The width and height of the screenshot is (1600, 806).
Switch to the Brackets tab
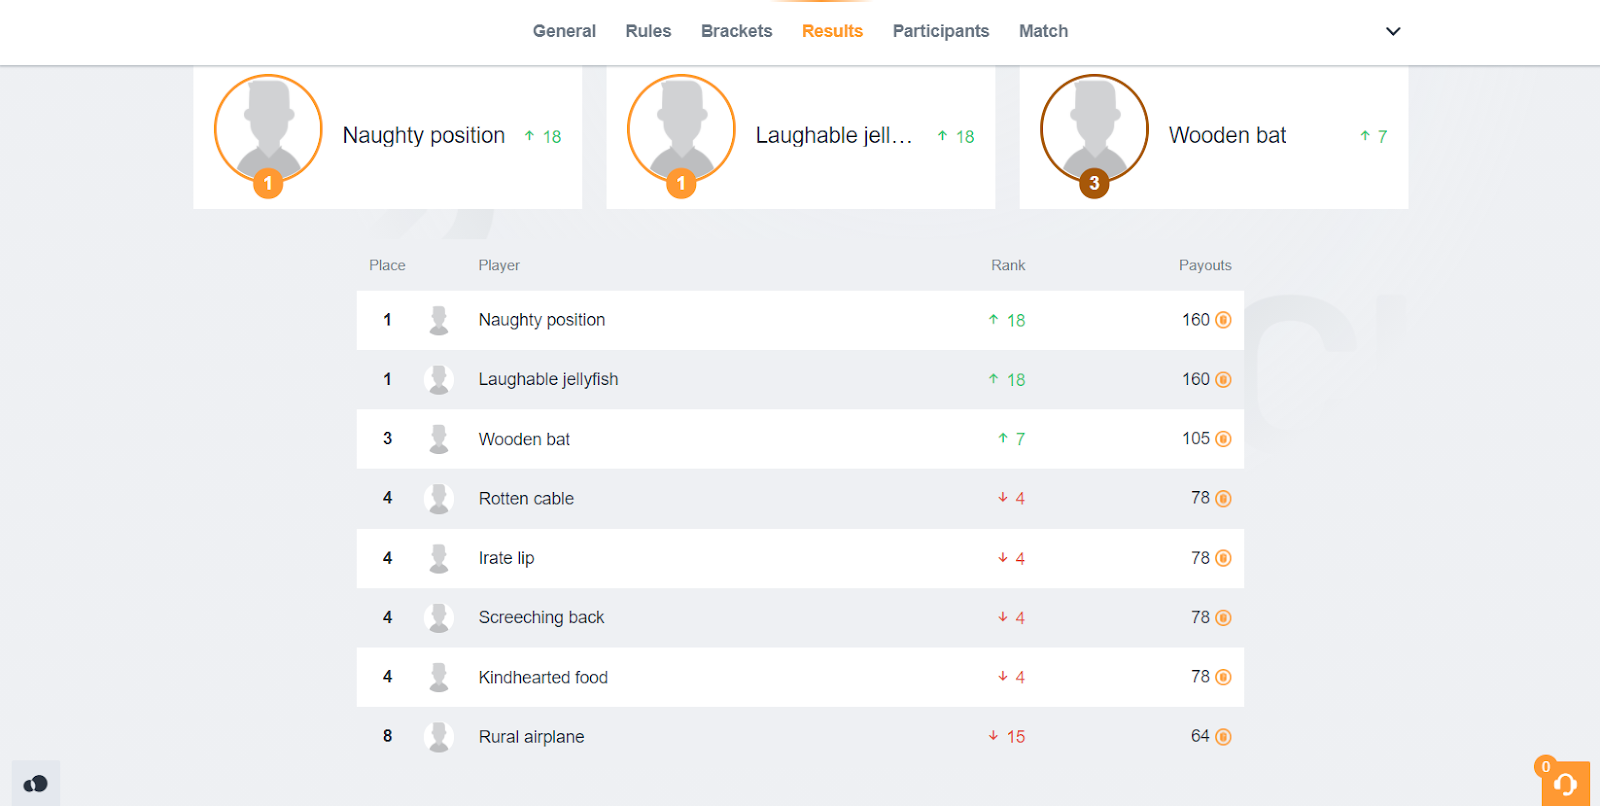click(x=736, y=31)
